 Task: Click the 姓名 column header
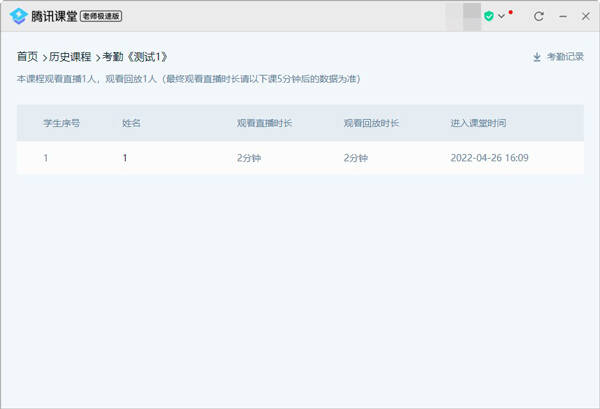coord(131,123)
